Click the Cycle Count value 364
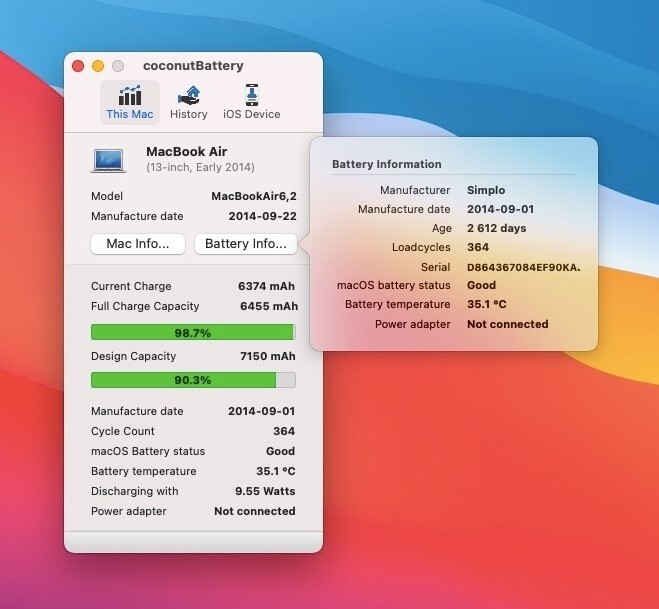This screenshot has height=609, width=659. [x=284, y=431]
